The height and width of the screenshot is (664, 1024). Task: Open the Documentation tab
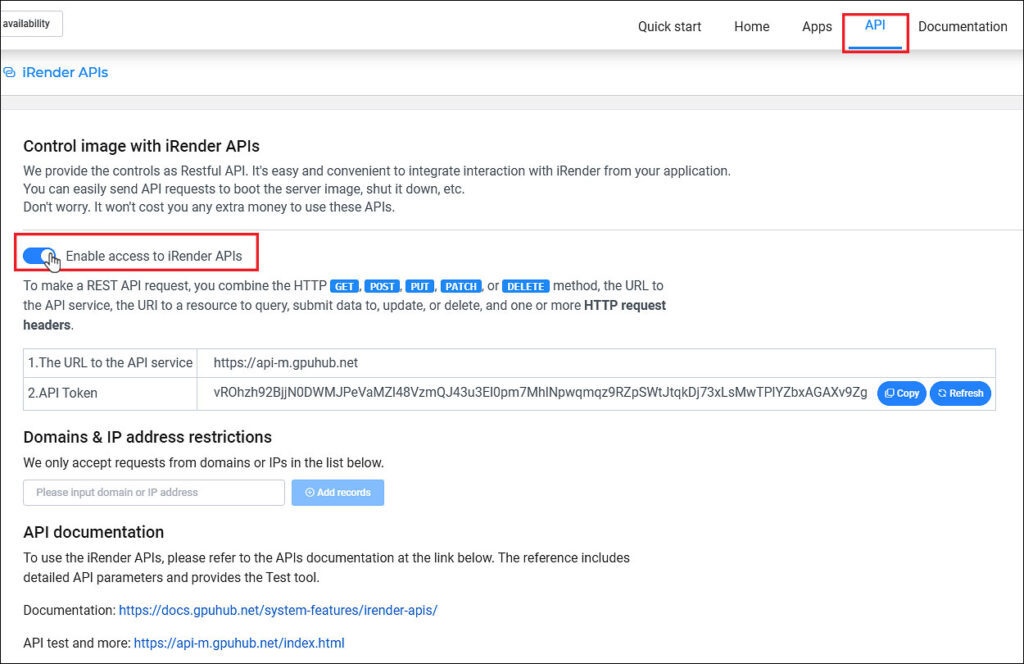pos(963,27)
